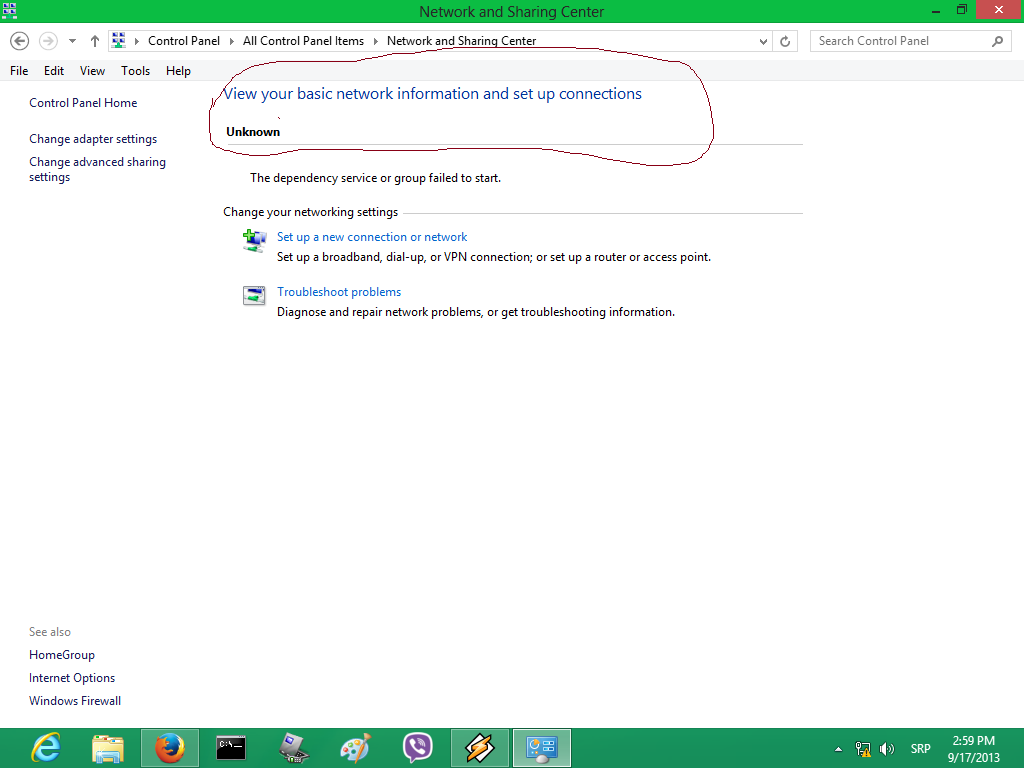Click the dependency service failed message
The width and height of the screenshot is (1024, 768).
[x=375, y=178]
